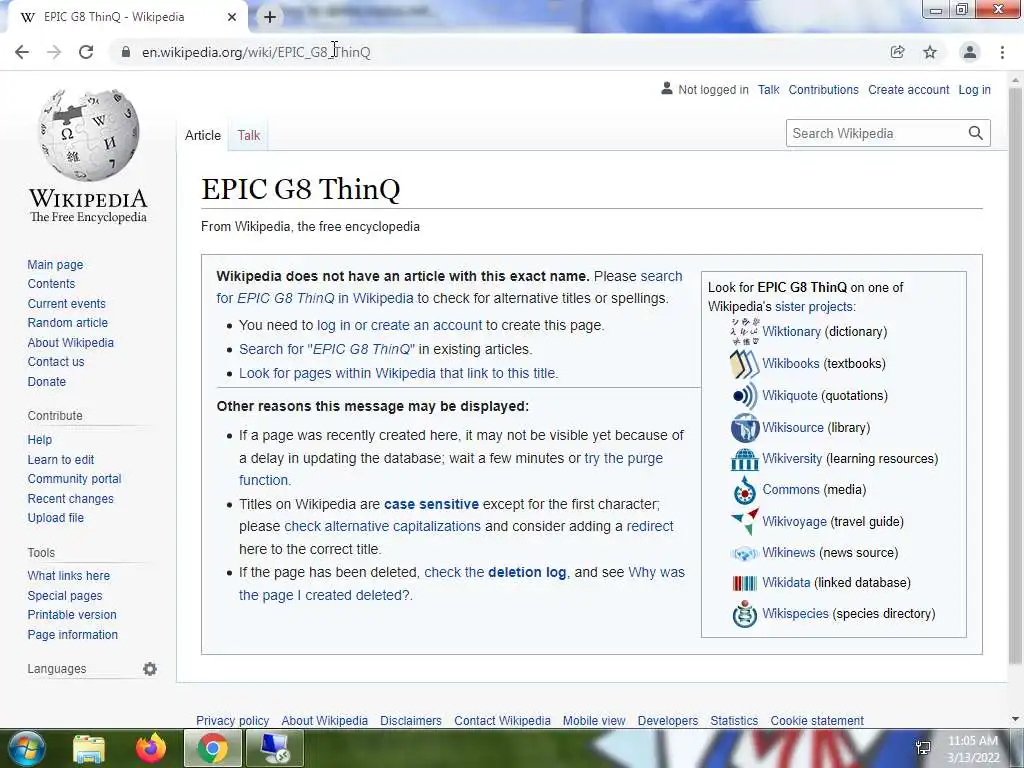Screen dimensions: 1024x768
Task: Reload the Wikipedia page
Action: (86, 52)
